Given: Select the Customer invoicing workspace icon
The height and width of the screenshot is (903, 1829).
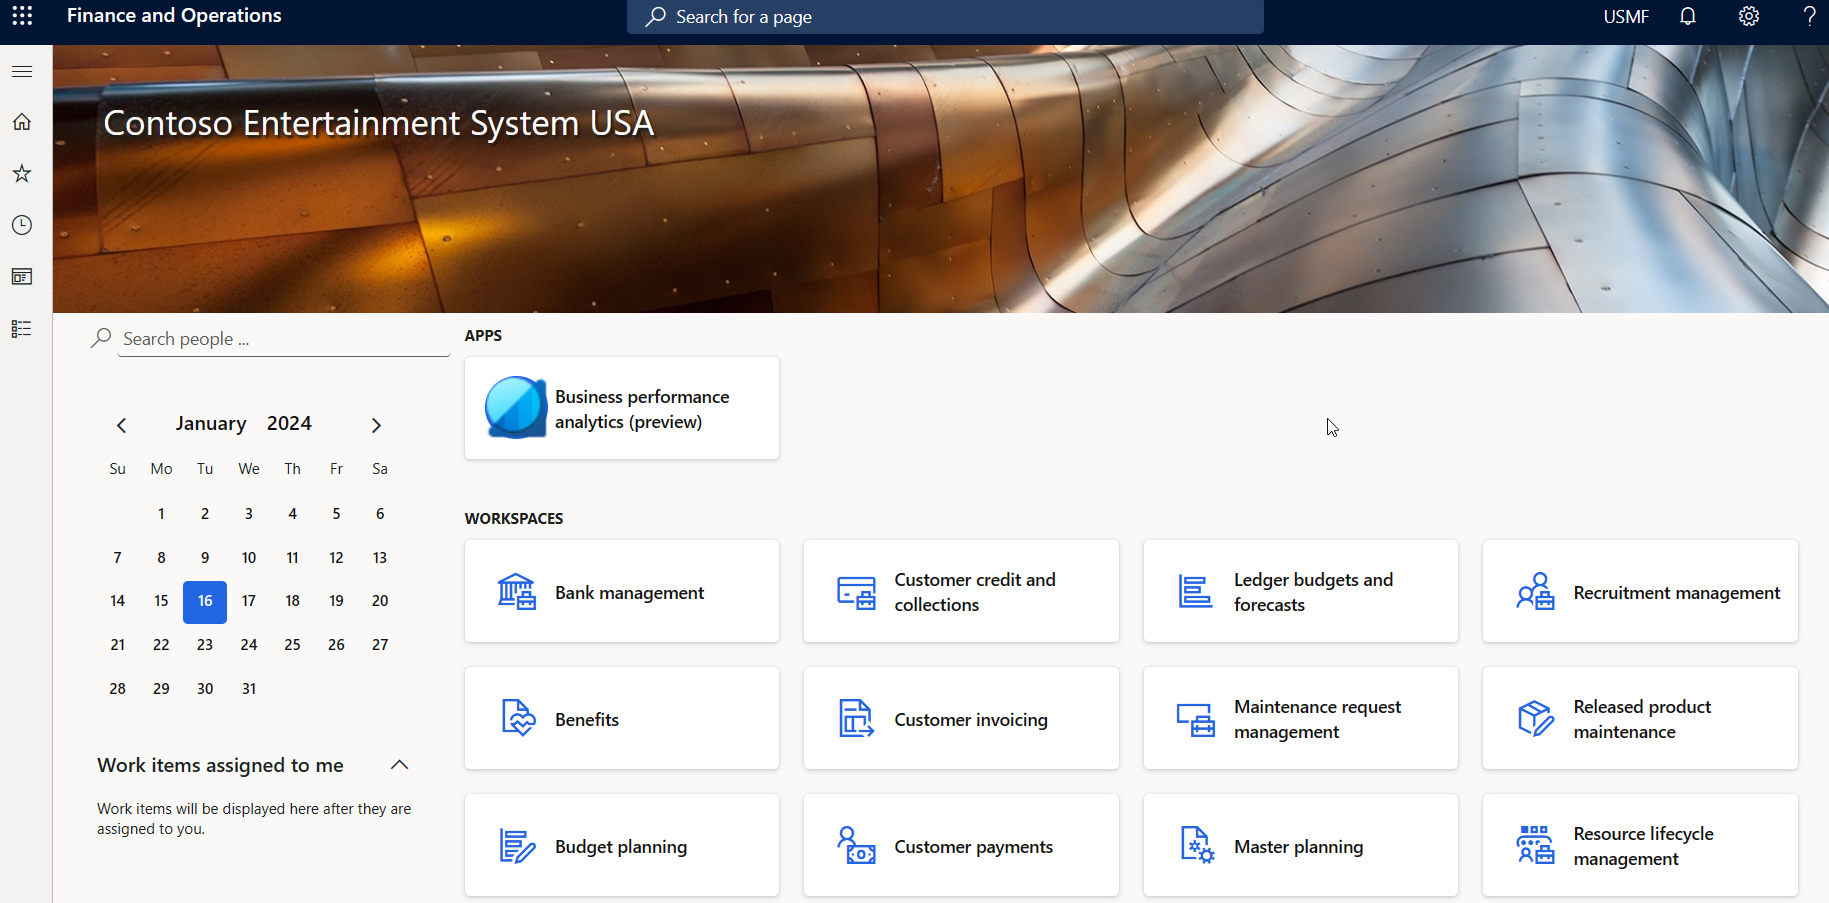Looking at the screenshot, I should [856, 718].
